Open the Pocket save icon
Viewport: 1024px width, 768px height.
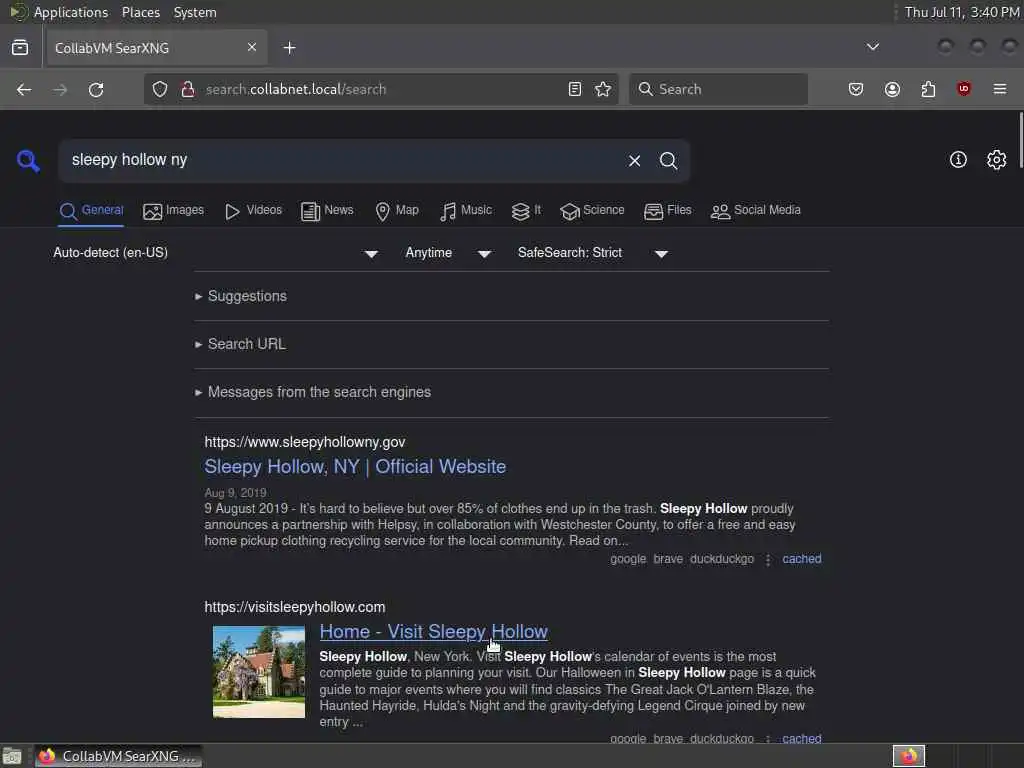(x=856, y=89)
